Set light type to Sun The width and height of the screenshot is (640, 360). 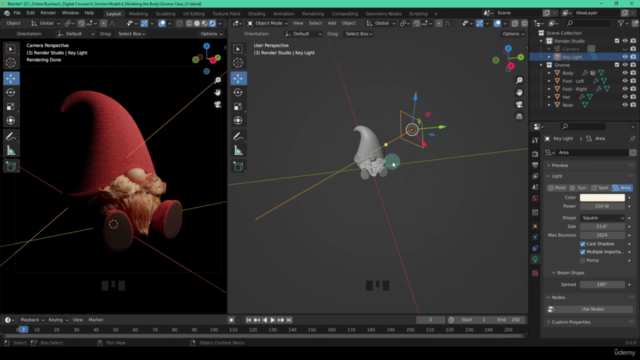(578, 188)
